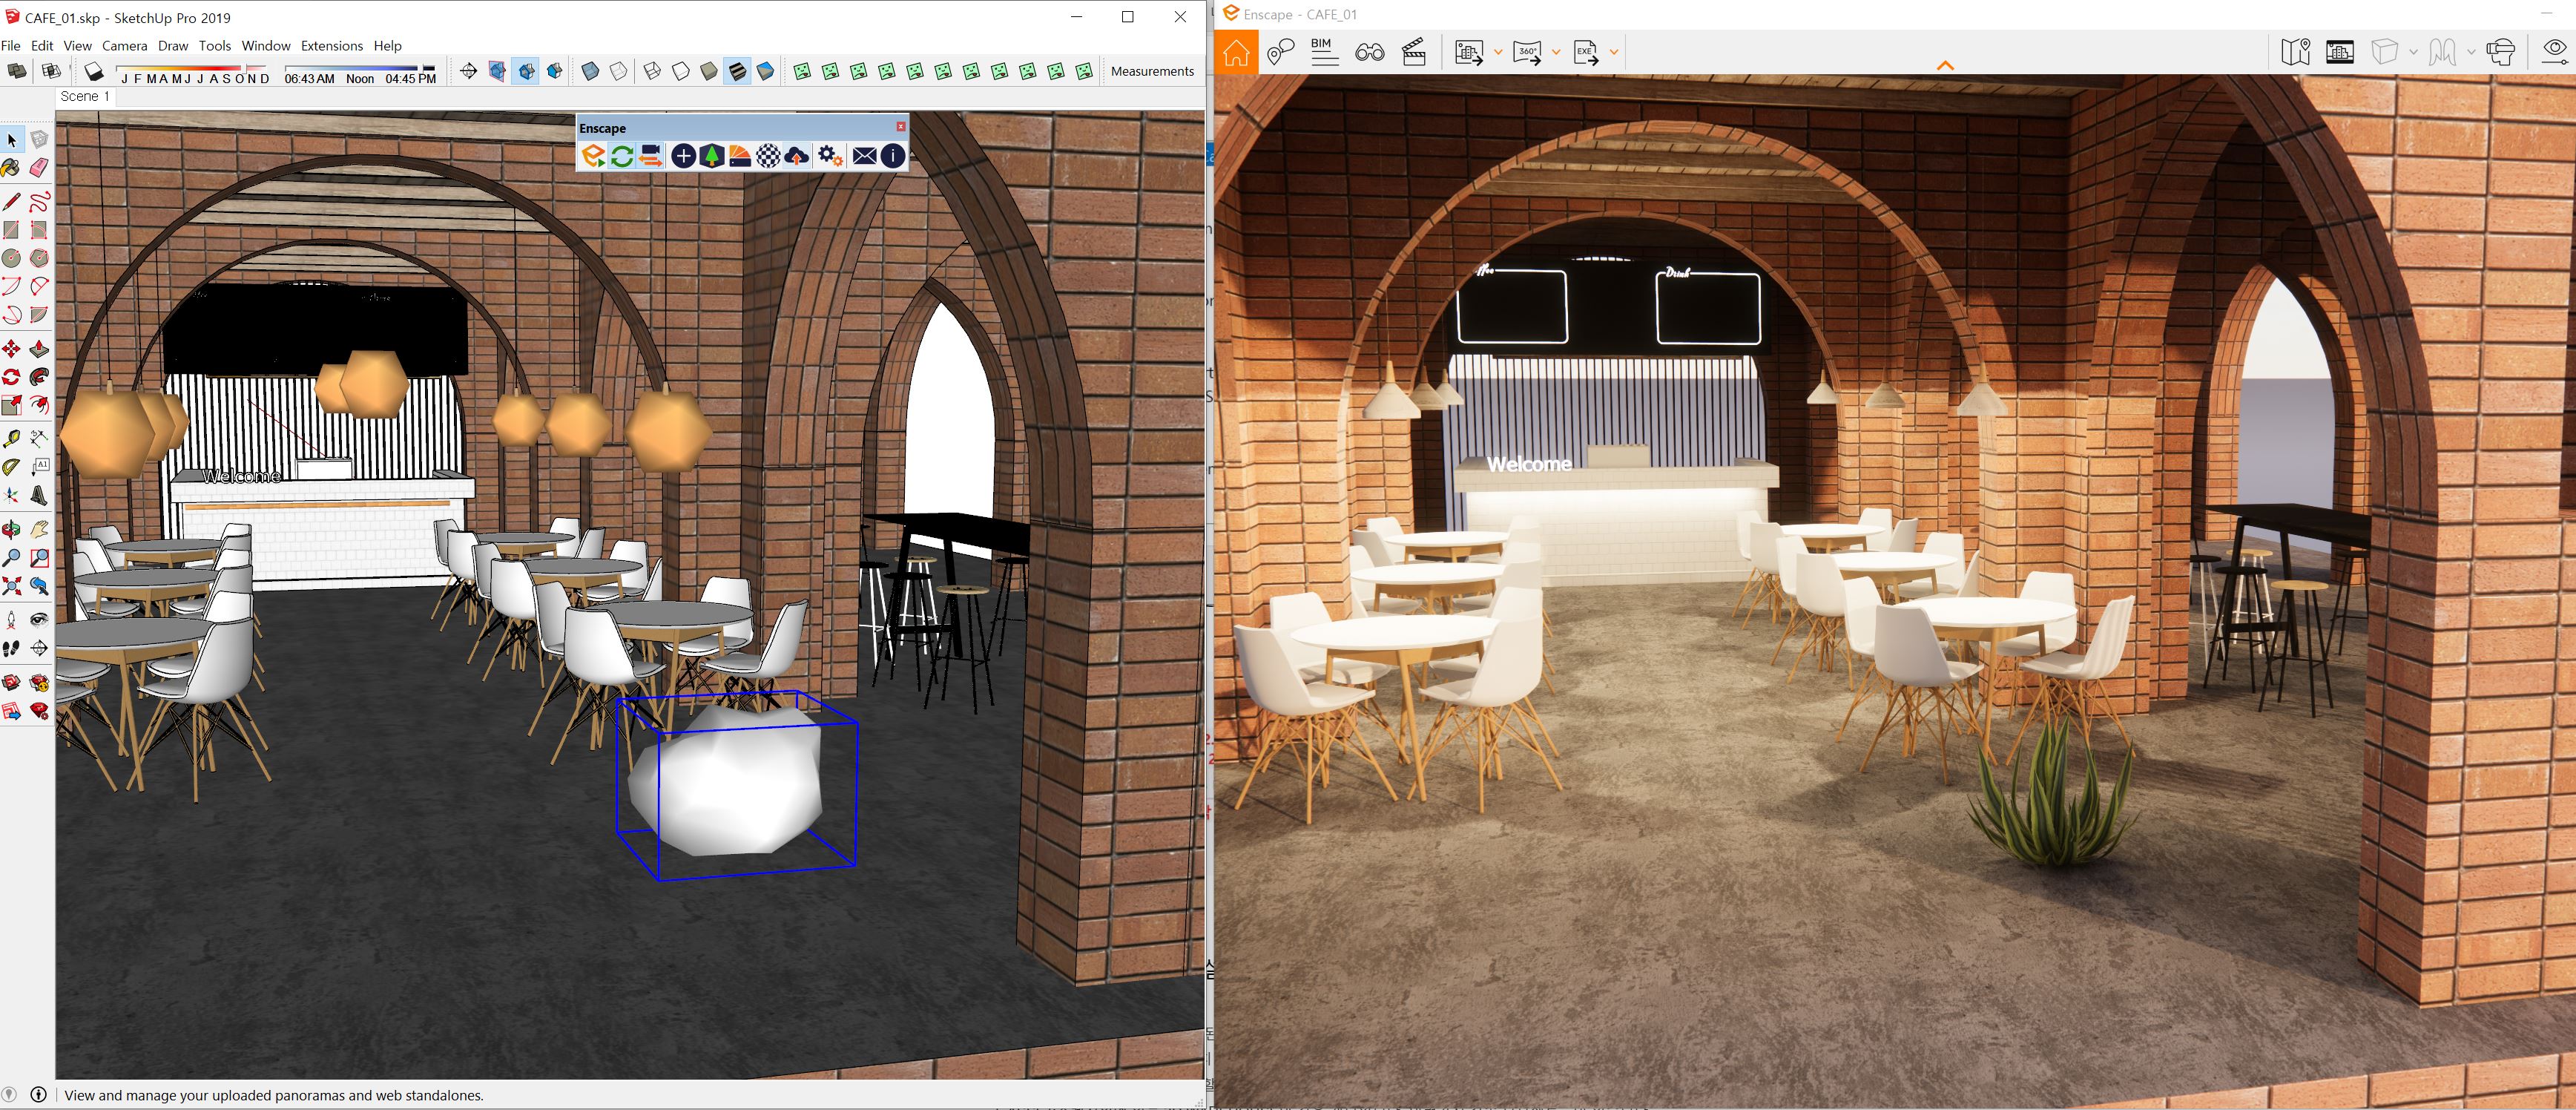Open the Enscape material editor checkered sphere
The width and height of the screenshot is (2576, 1110).
768,156
